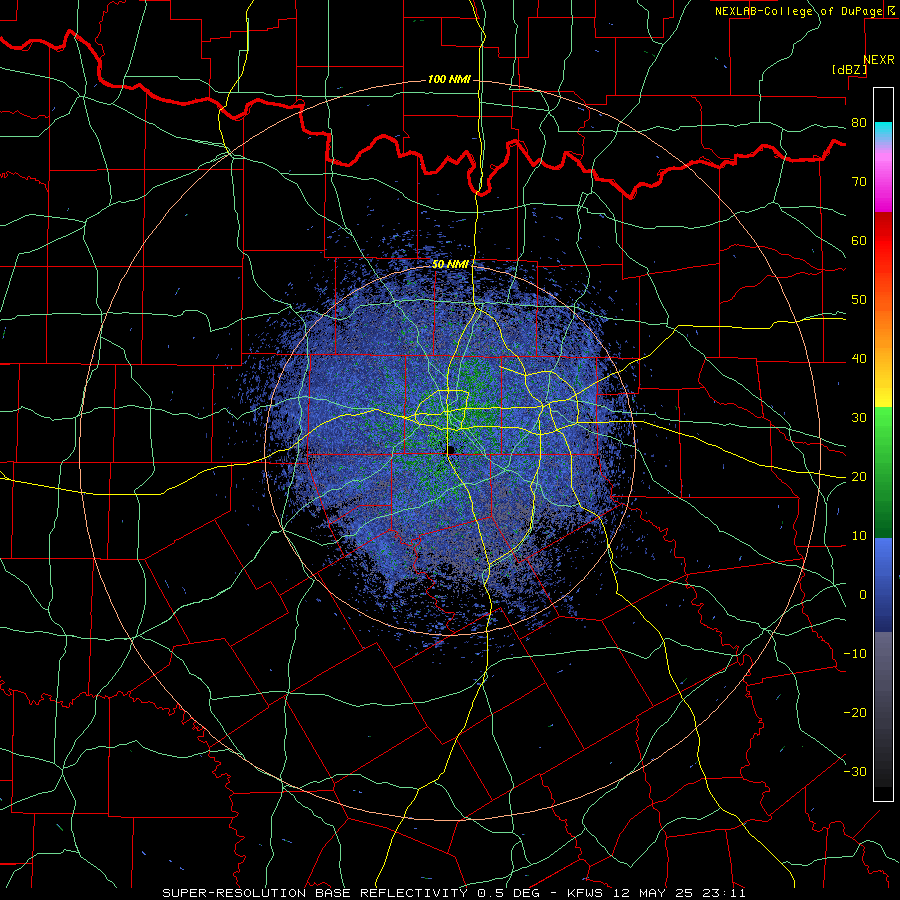Click the -10 value on the dBZ scale
The height and width of the screenshot is (900, 900).
855,654
